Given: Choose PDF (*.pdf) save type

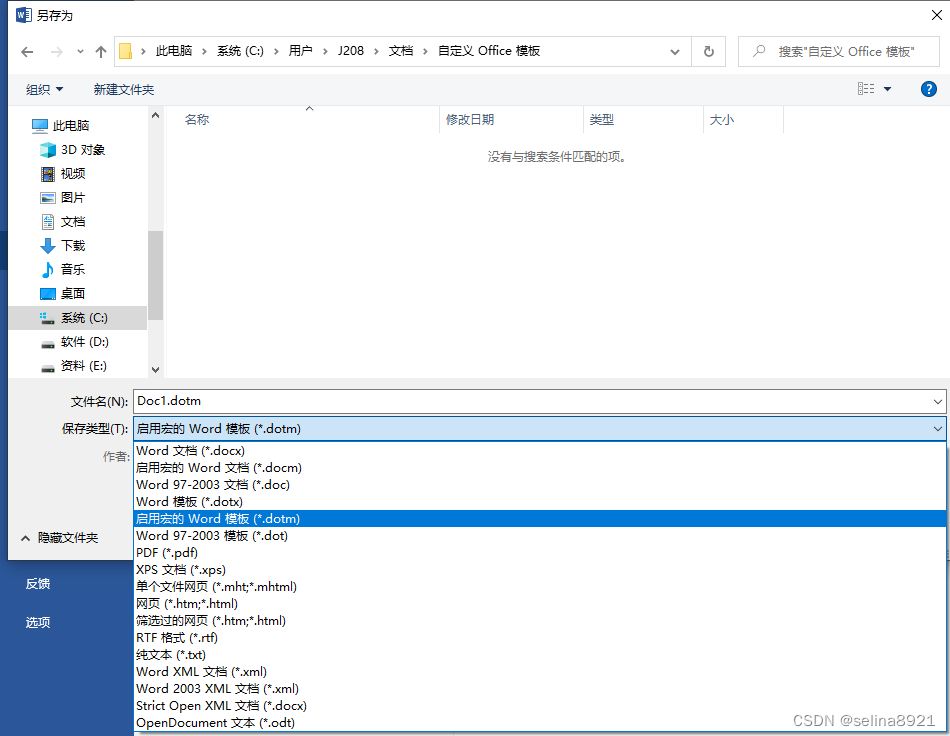Looking at the screenshot, I should tap(539, 552).
